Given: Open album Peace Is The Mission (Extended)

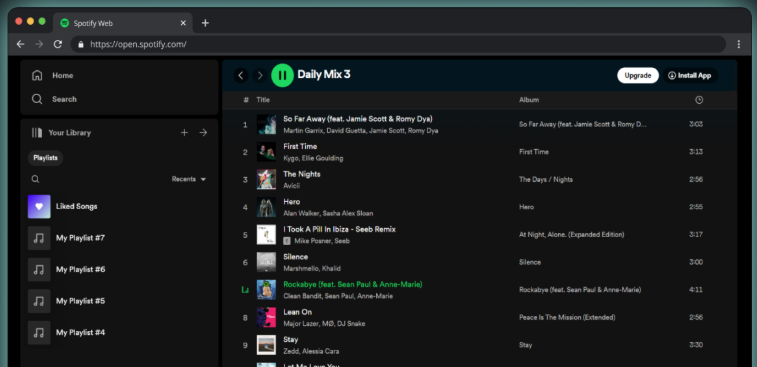Looking at the screenshot, I should [567, 317].
